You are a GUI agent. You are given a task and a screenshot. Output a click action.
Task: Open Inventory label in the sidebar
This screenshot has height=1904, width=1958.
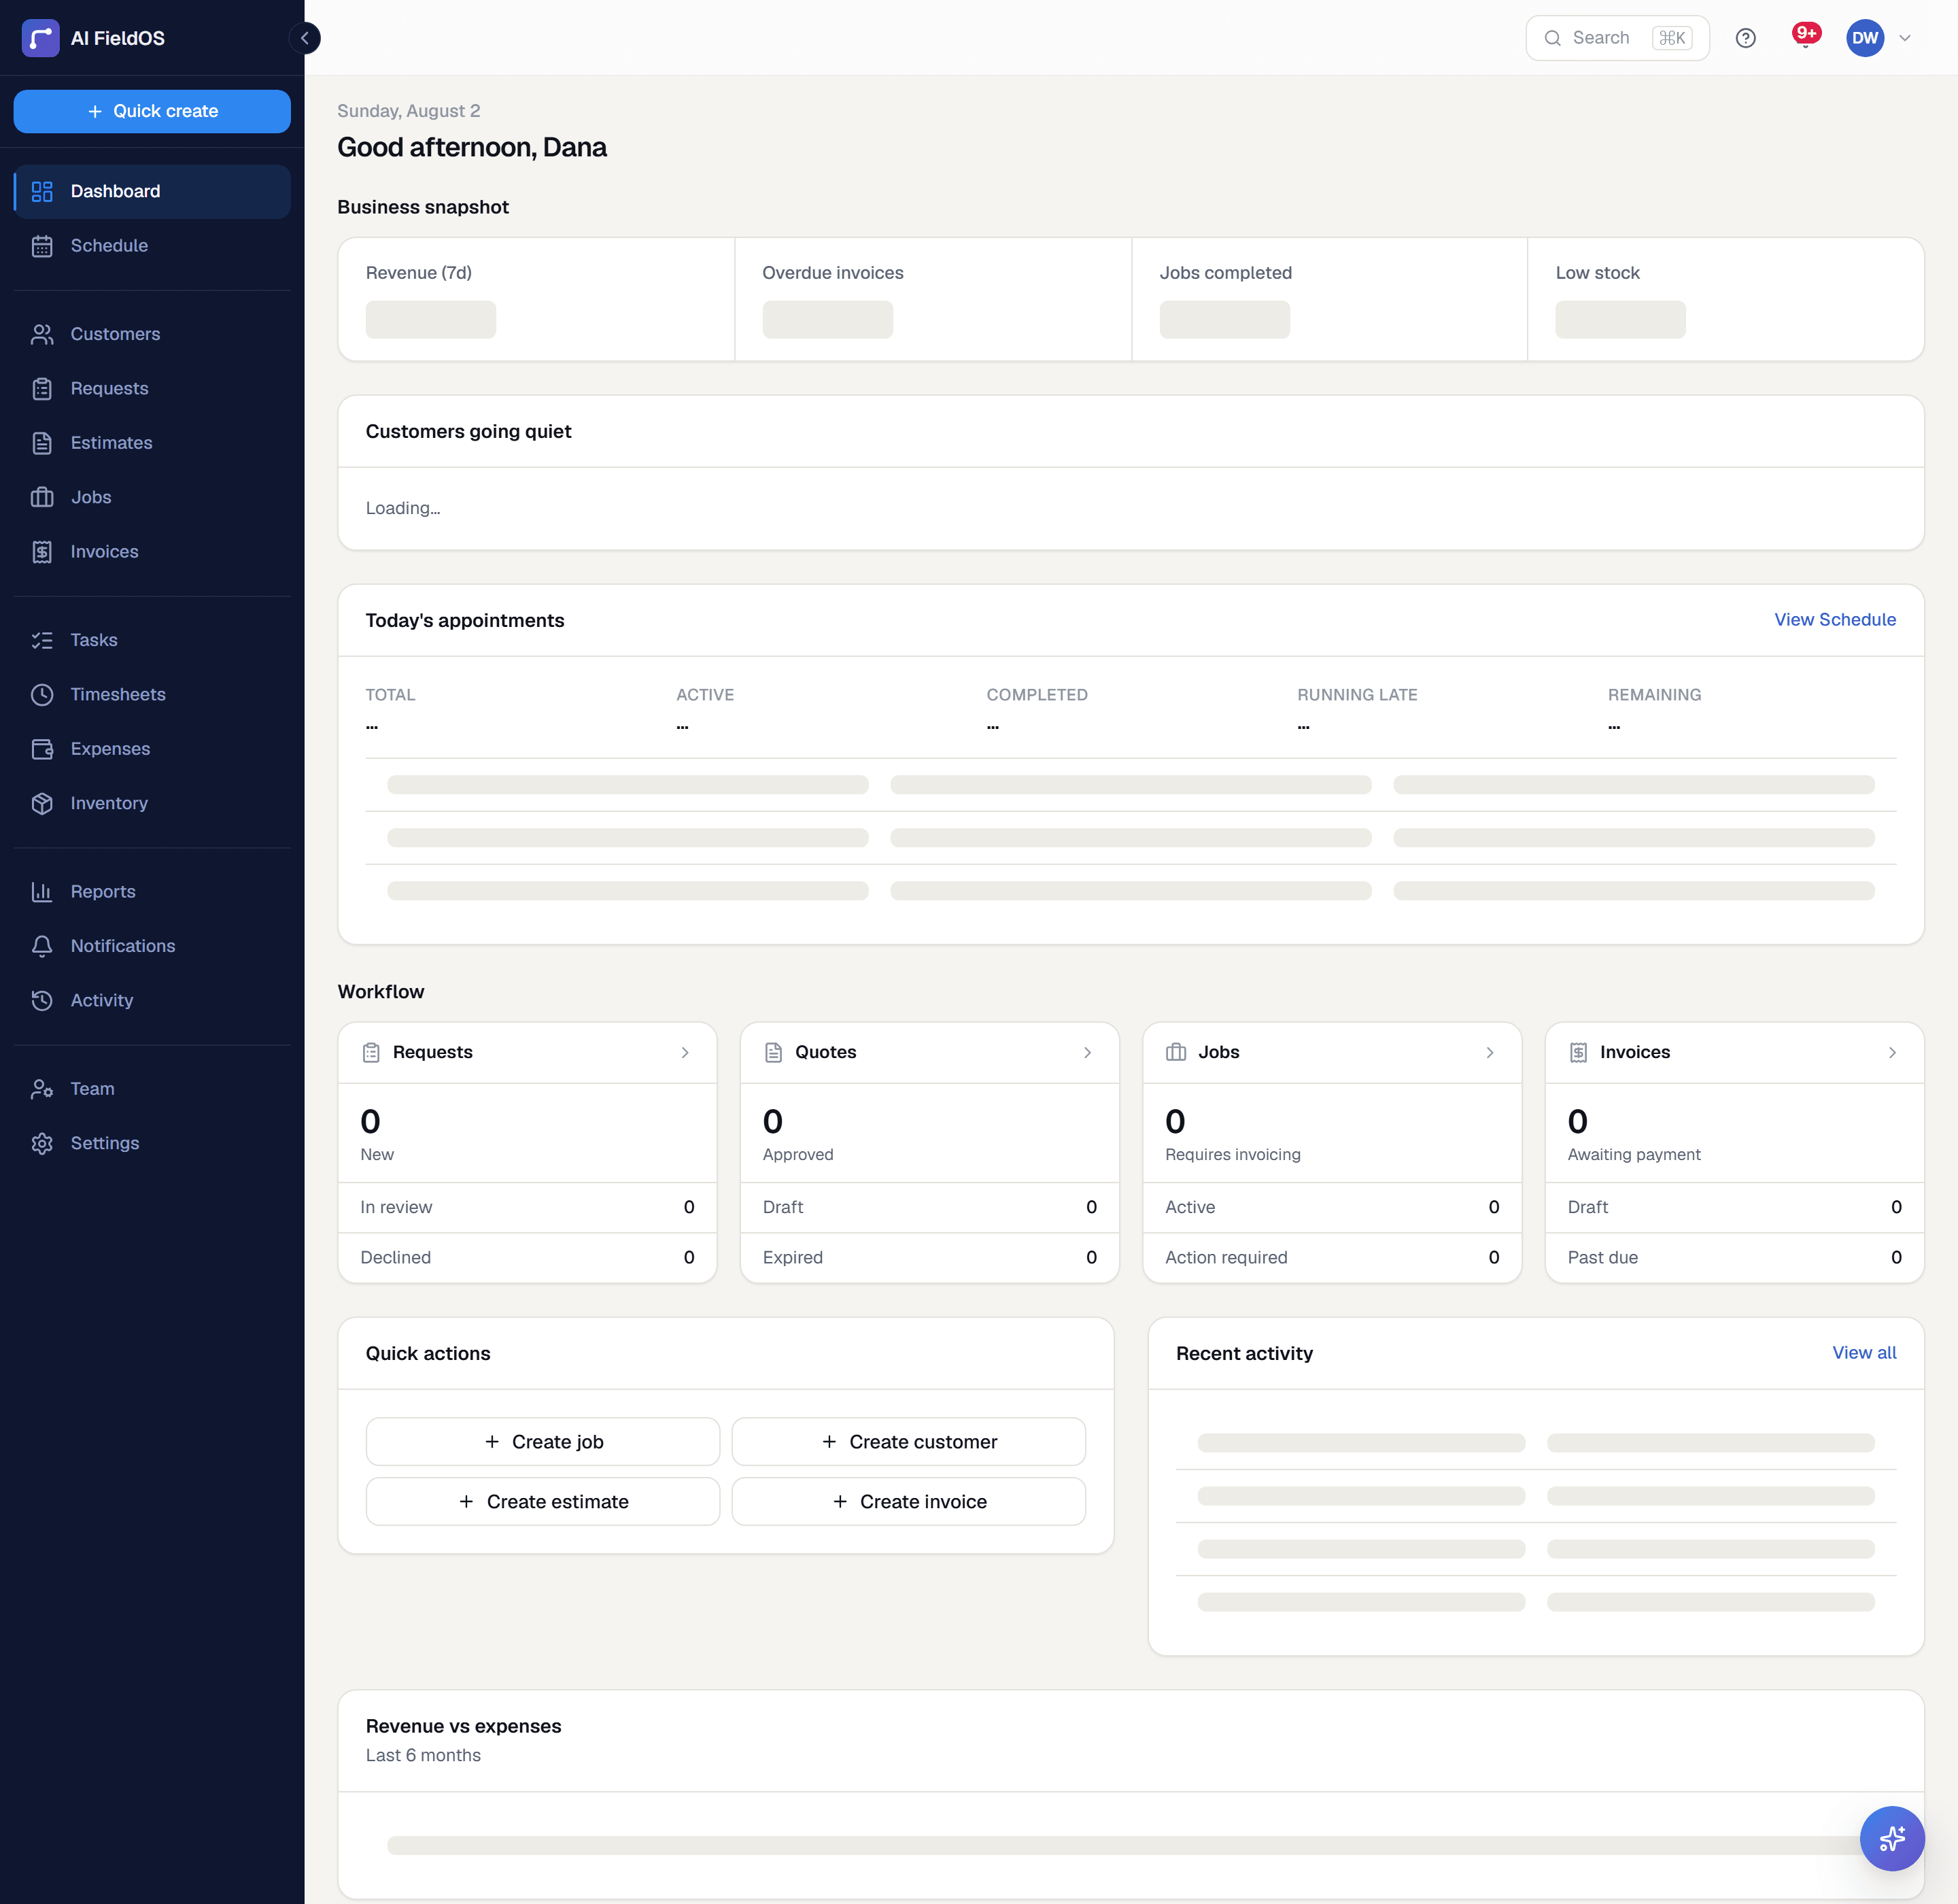point(109,803)
